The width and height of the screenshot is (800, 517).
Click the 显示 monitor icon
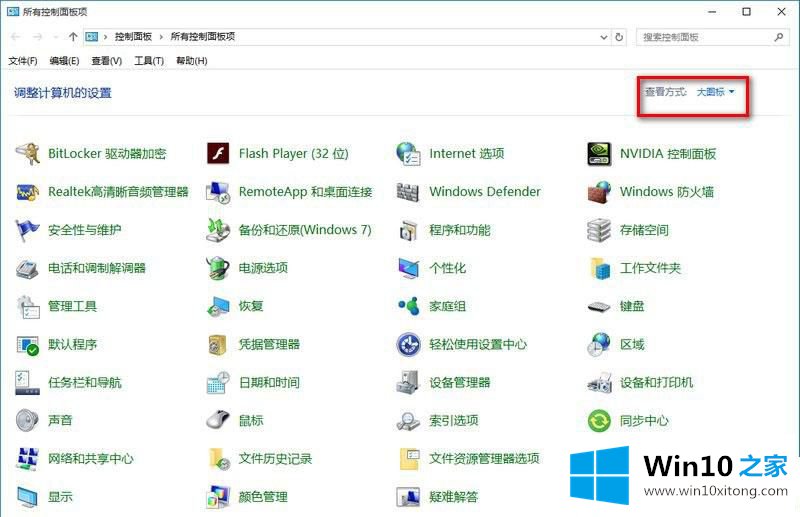28,497
